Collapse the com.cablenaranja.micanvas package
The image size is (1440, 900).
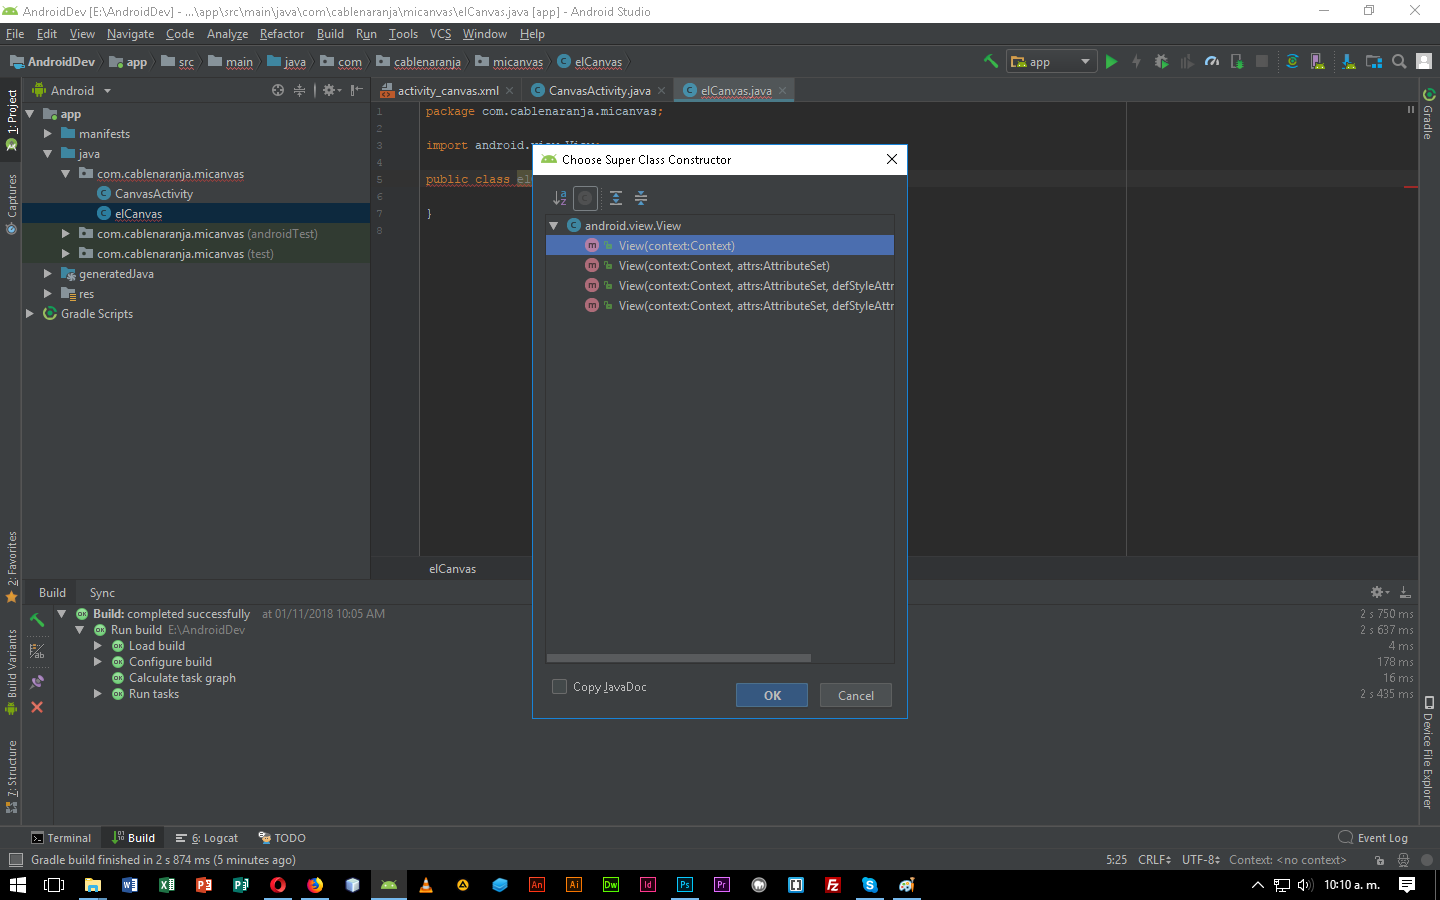(x=66, y=174)
